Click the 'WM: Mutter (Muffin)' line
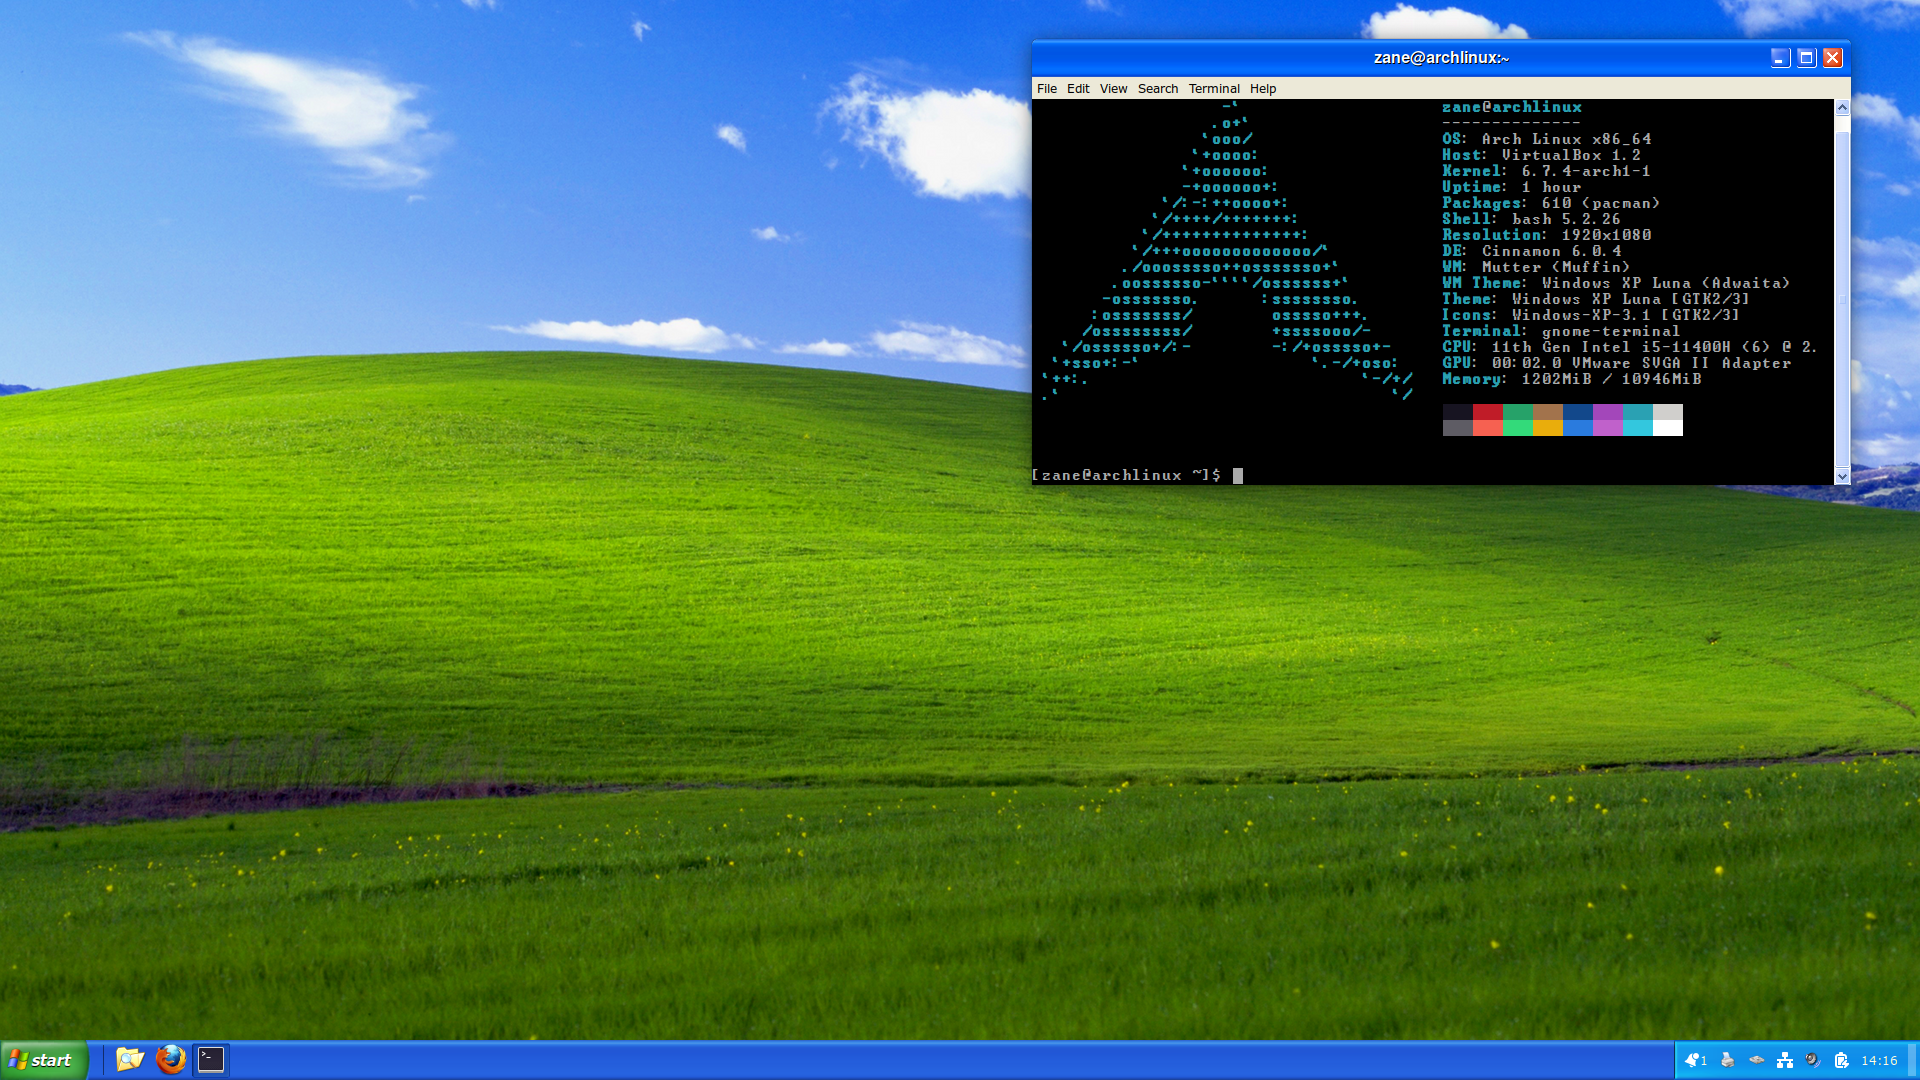This screenshot has width=1920, height=1080. pyautogui.click(x=1536, y=267)
